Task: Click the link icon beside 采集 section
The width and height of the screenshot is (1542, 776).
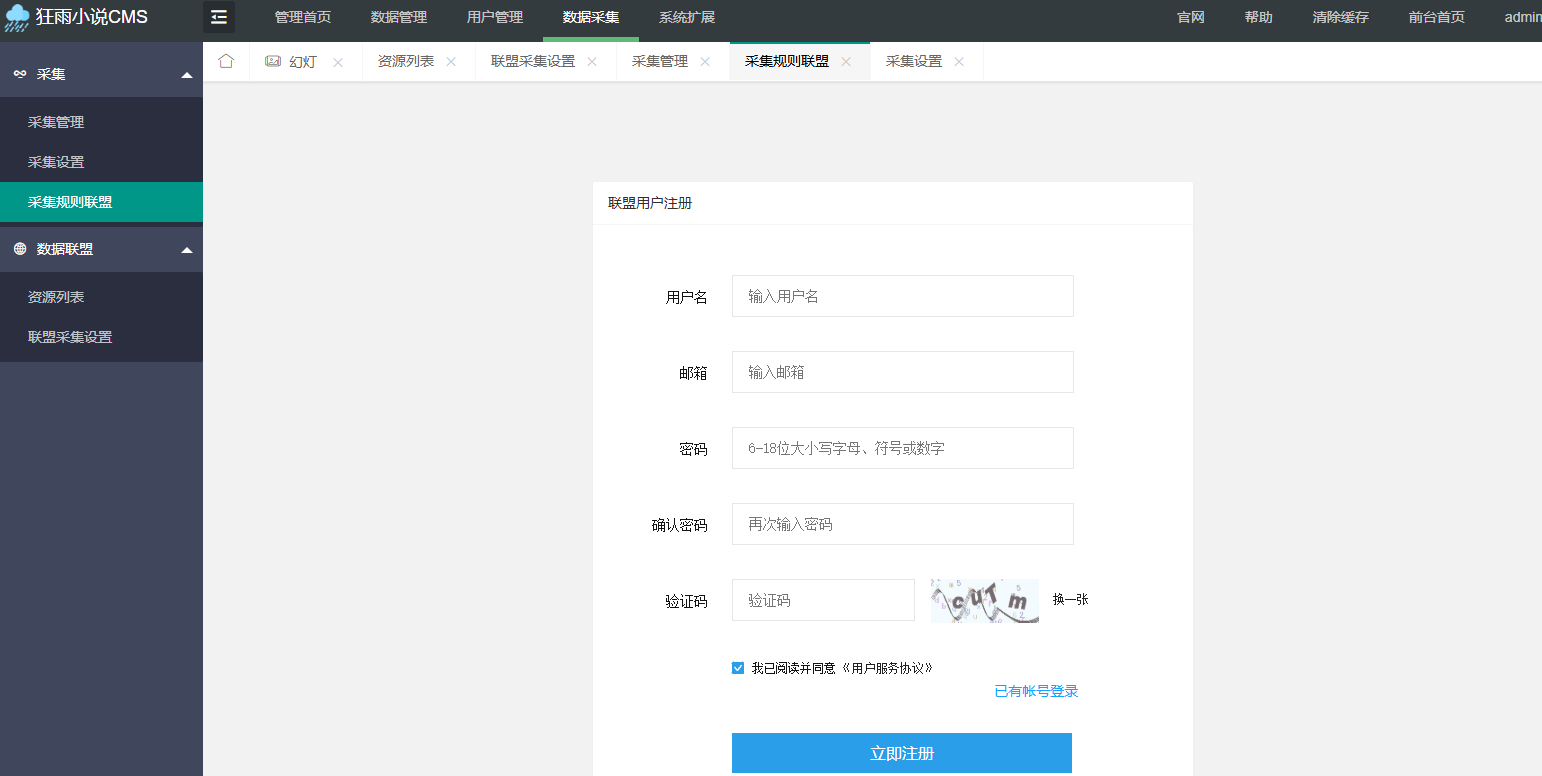Action: (21, 72)
